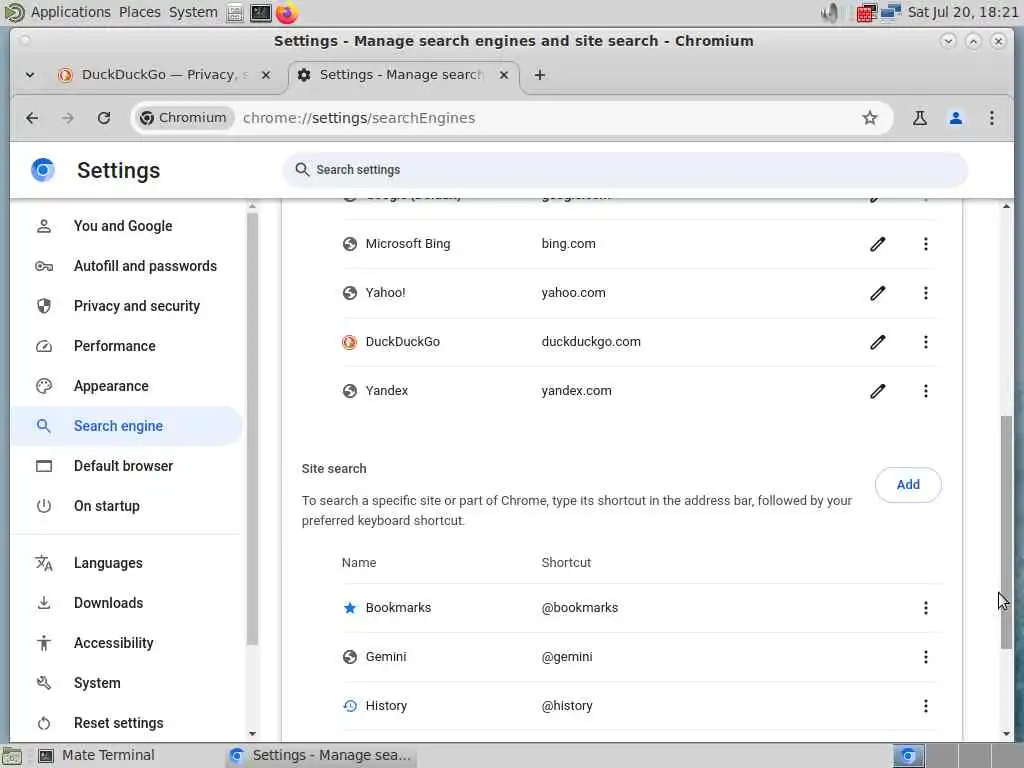Edit the Microsoft Bing search engine
Image resolution: width=1024 pixels, height=768 pixels.
click(877, 244)
